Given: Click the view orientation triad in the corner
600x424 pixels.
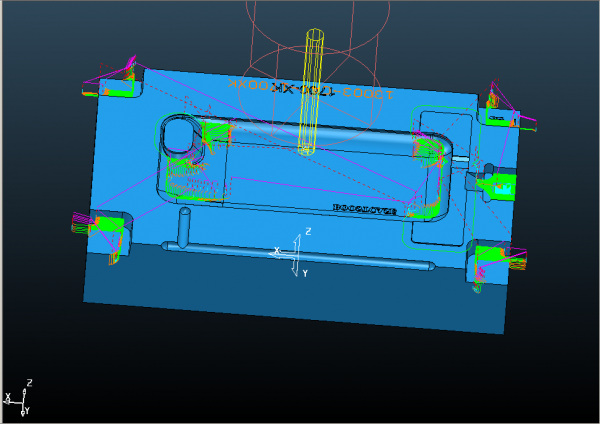Looking at the screenshot, I should [x=17, y=398].
